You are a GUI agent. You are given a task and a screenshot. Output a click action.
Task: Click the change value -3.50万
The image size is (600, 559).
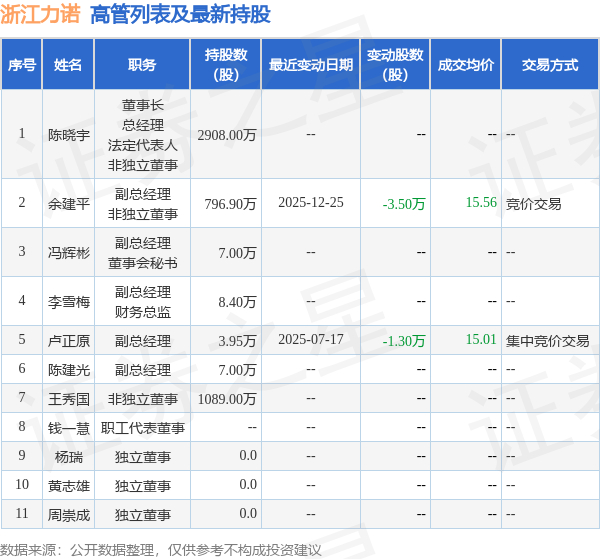click(x=404, y=204)
